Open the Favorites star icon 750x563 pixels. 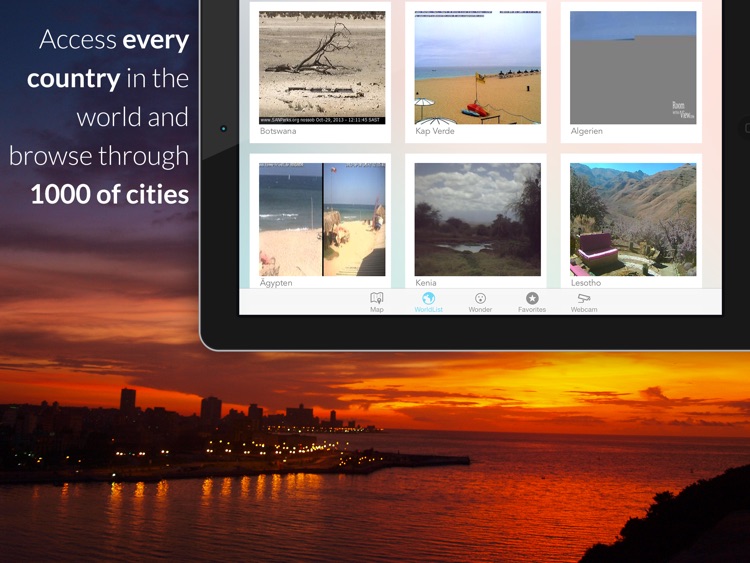532,298
